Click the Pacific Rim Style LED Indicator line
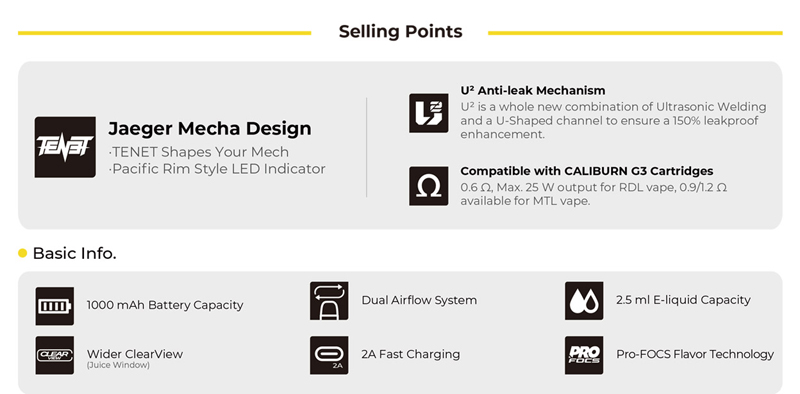 [217, 169]
